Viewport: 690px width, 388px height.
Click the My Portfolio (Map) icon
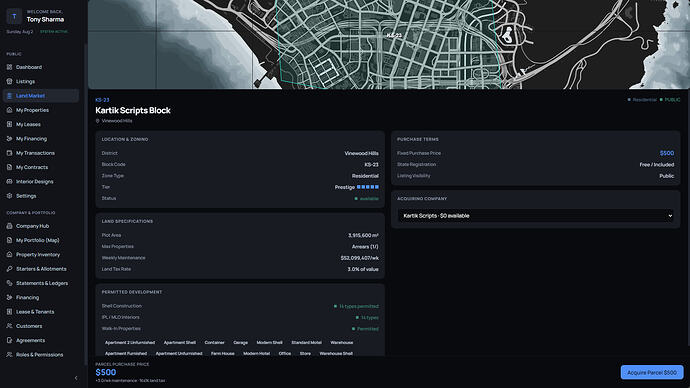(9, 240)
